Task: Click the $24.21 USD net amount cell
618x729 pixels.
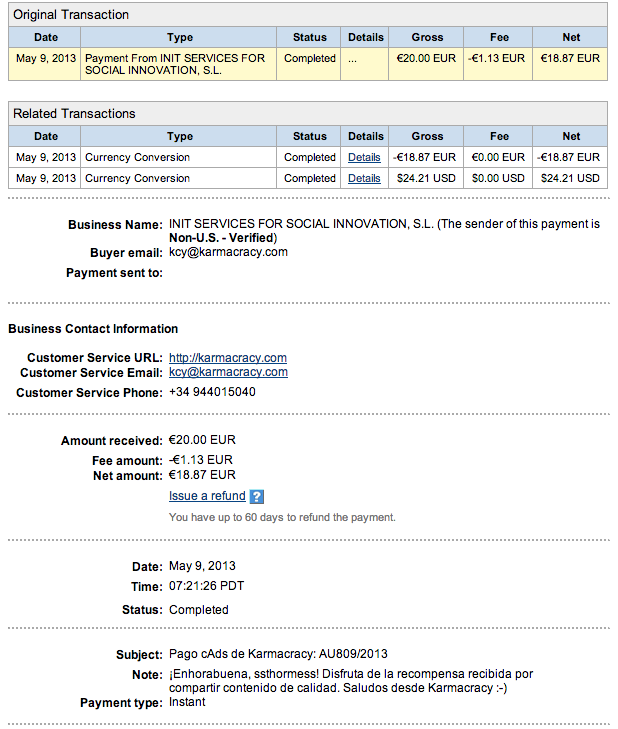Action: [x=570, y=179]
